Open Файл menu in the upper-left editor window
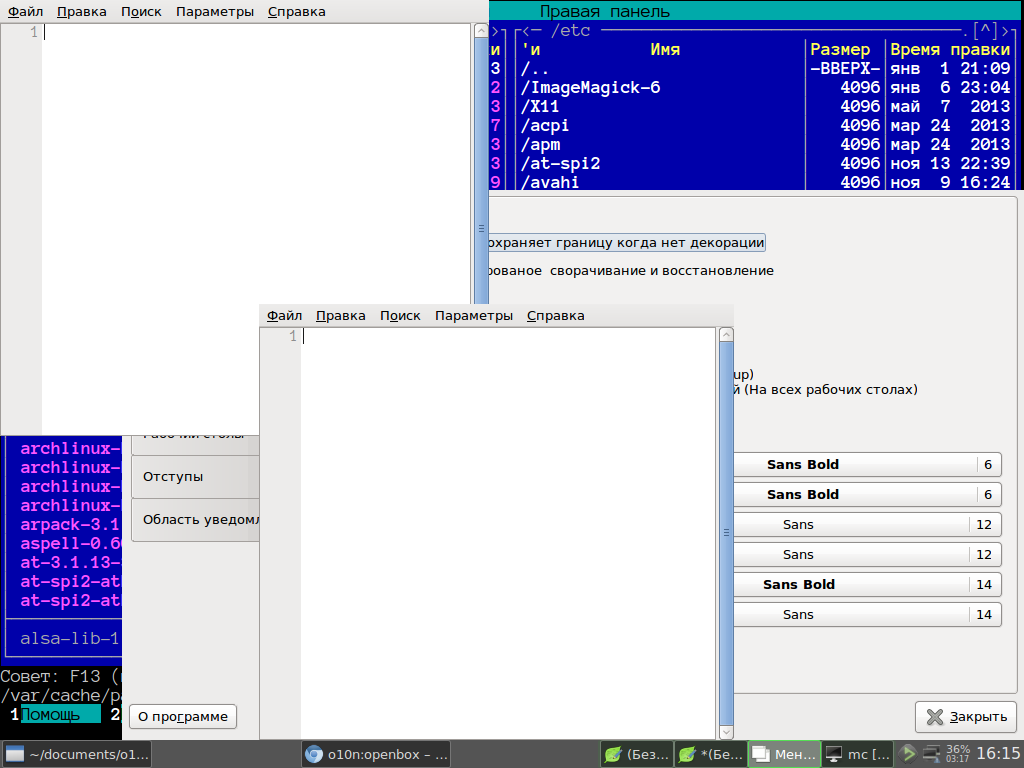Image resolution: width=1024 pixels, height=768 pixels. pos(25,12)
